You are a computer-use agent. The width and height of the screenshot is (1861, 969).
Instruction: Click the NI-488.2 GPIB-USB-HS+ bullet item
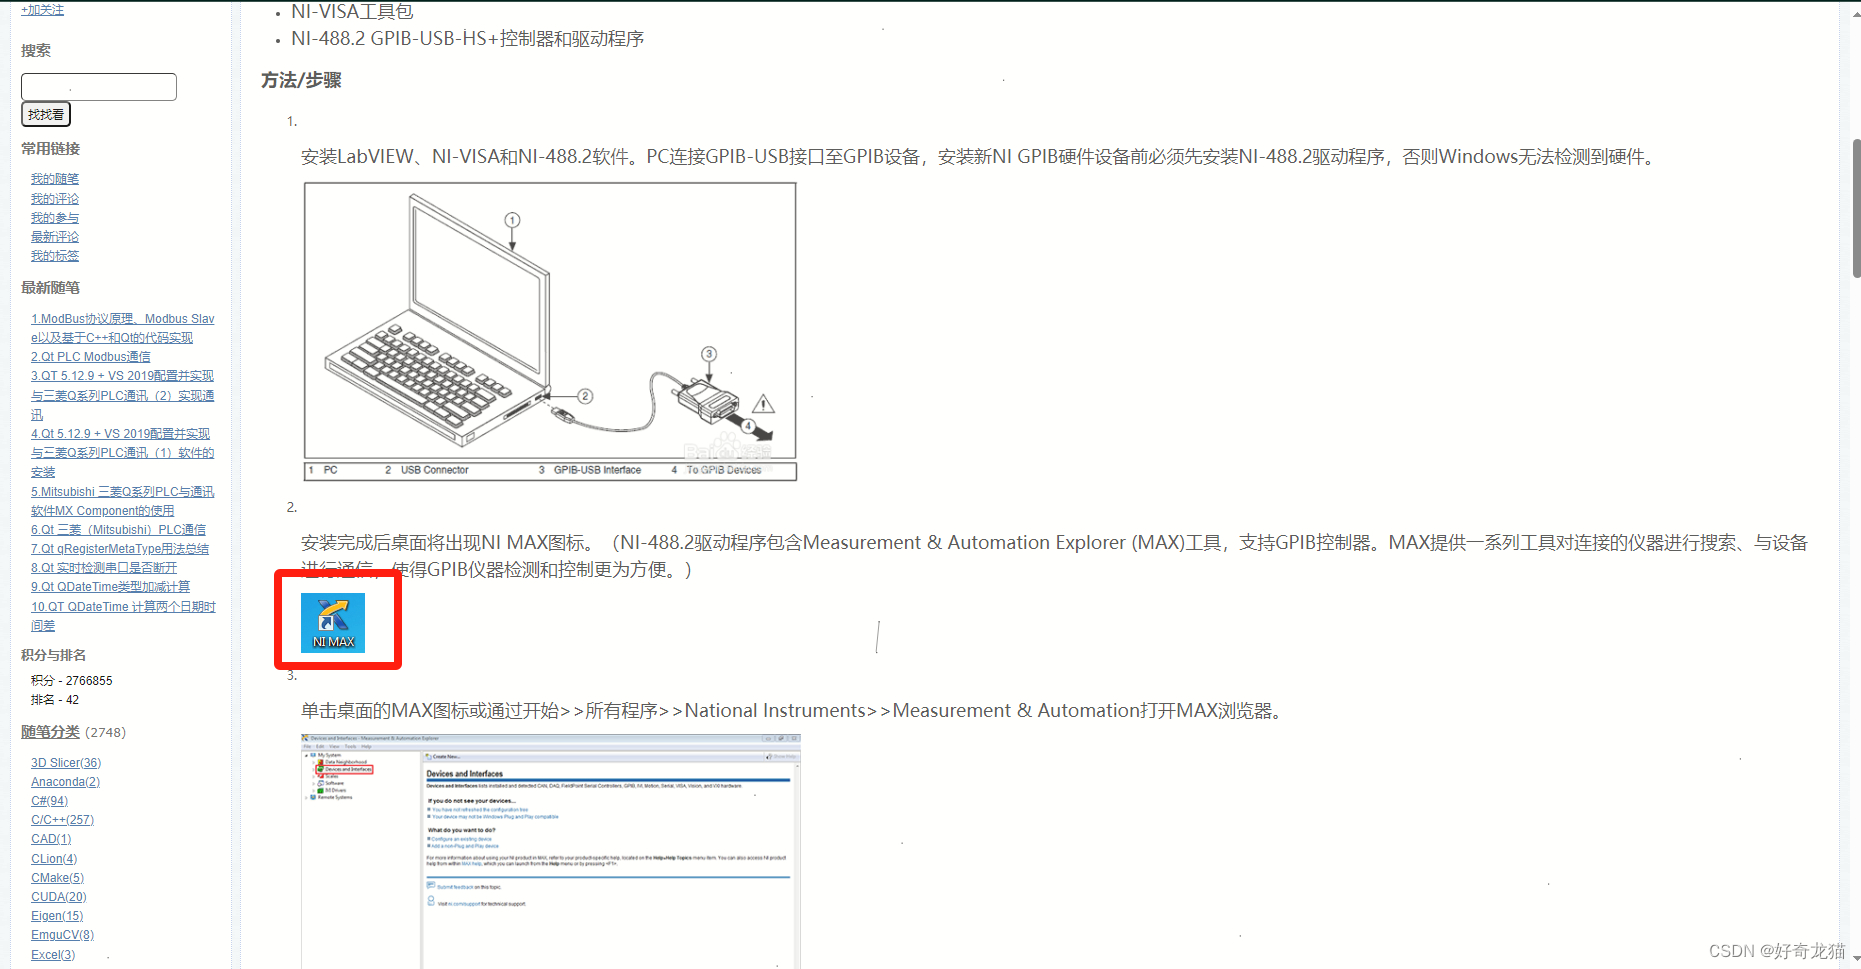[x=467, y=39]
